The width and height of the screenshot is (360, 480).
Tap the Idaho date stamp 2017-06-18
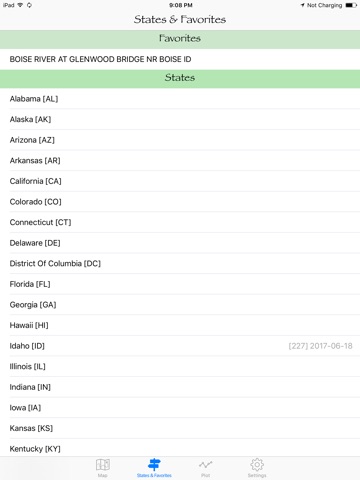click(331, 346)
